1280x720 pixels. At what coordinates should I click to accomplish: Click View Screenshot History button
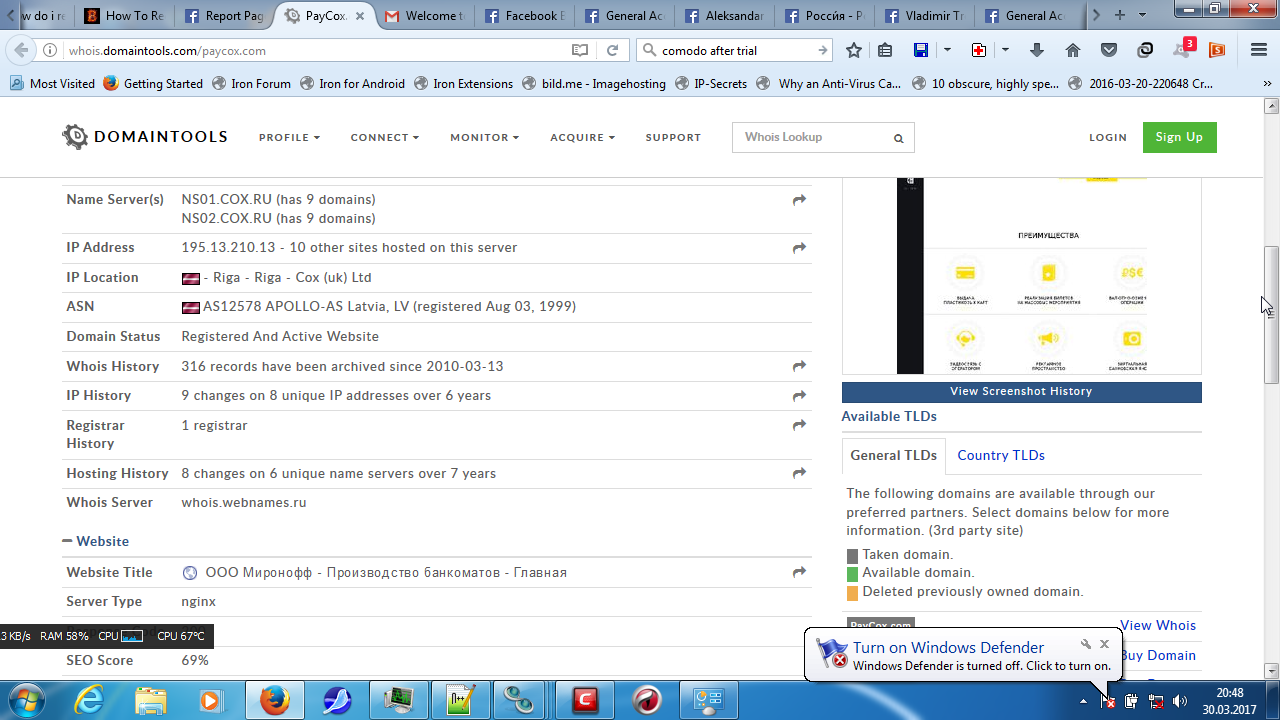point(1021,391)
